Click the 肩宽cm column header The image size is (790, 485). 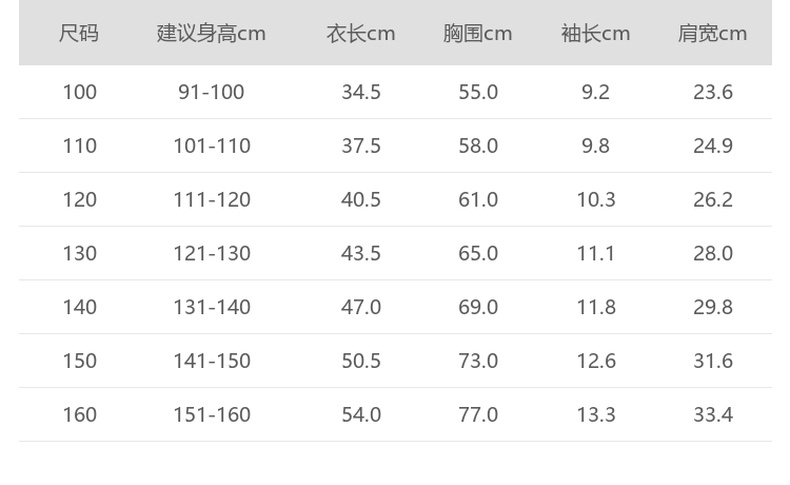point(713,33)
